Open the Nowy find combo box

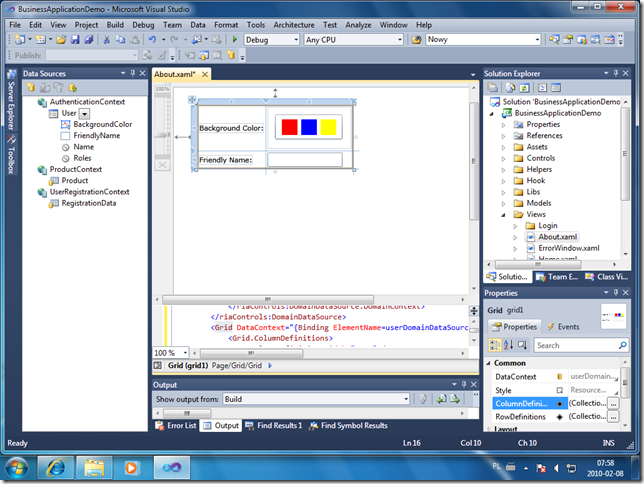[537, 40]
